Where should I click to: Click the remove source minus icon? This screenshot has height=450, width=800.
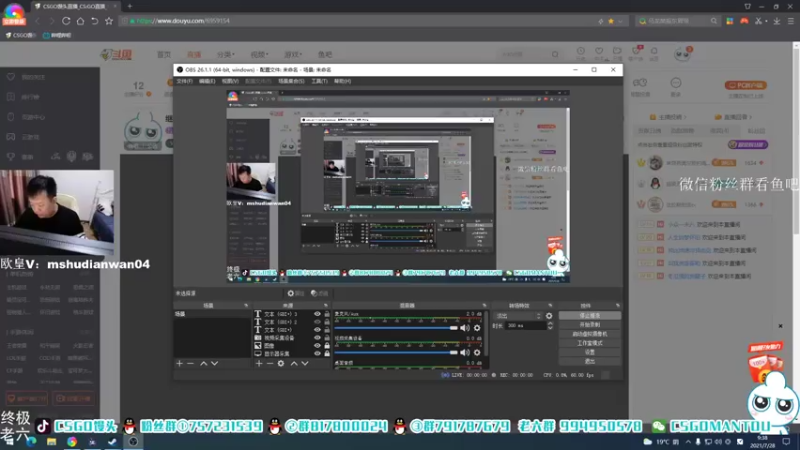click(270, 363)
